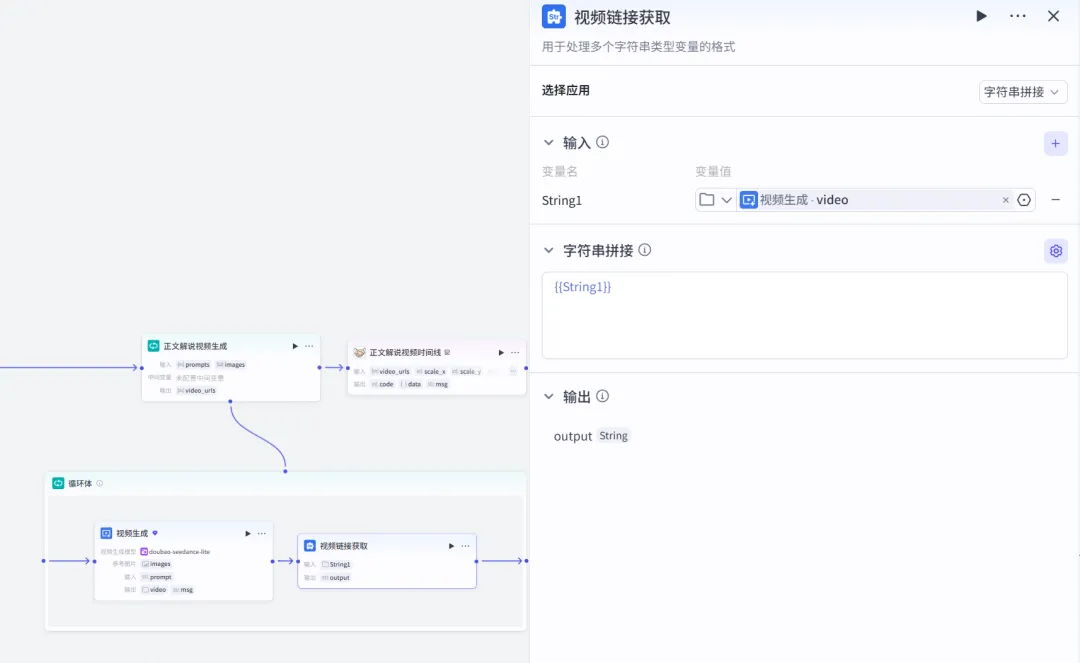Click the 视频链接获取 canvas node icon

[x=310, y=546]
